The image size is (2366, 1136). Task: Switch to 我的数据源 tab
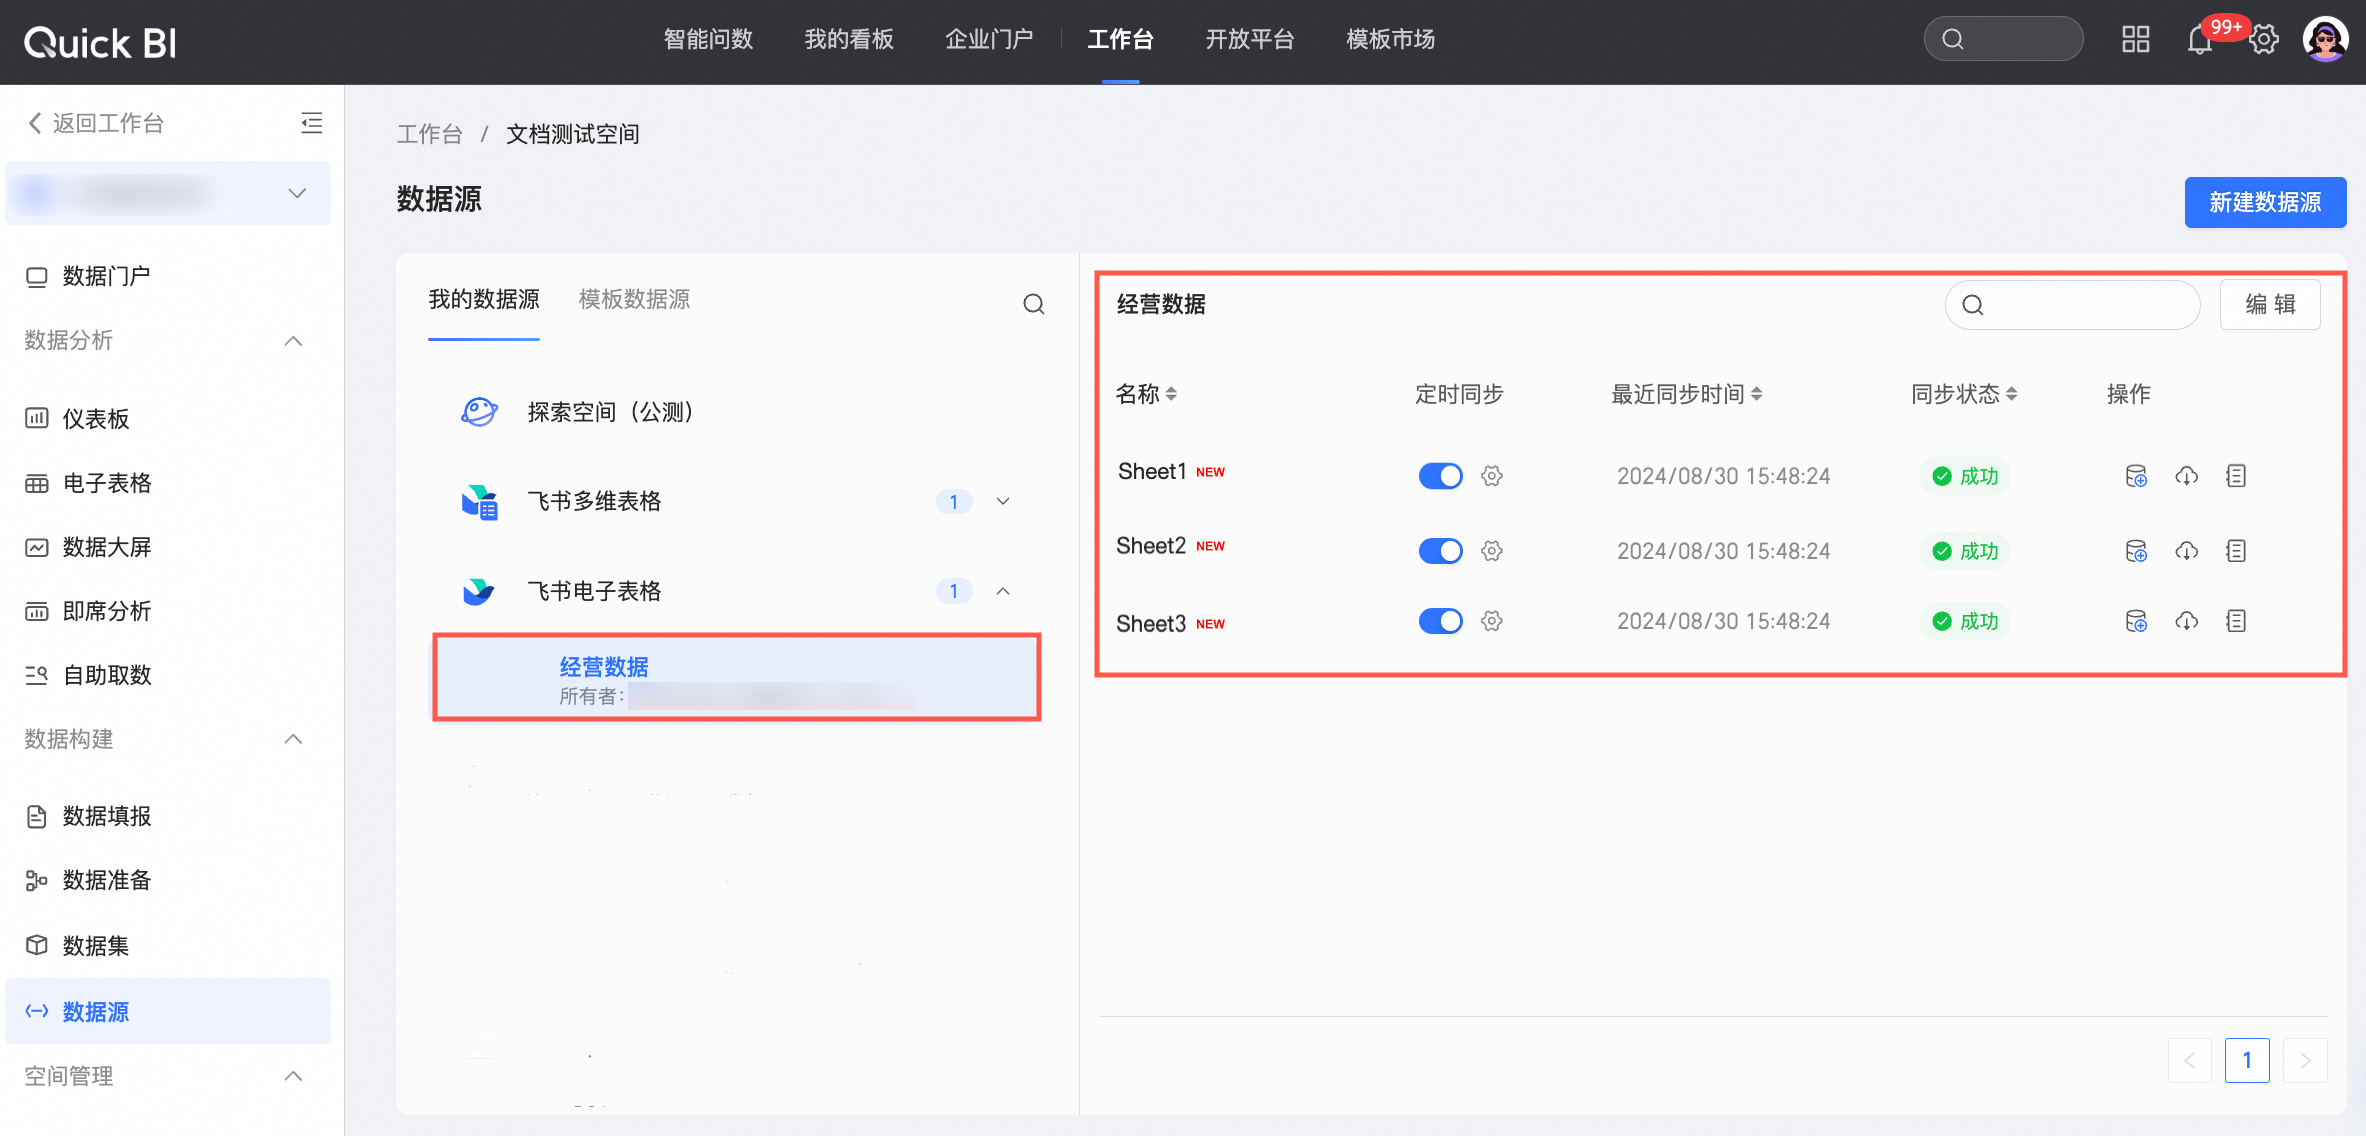pos(484,300)
